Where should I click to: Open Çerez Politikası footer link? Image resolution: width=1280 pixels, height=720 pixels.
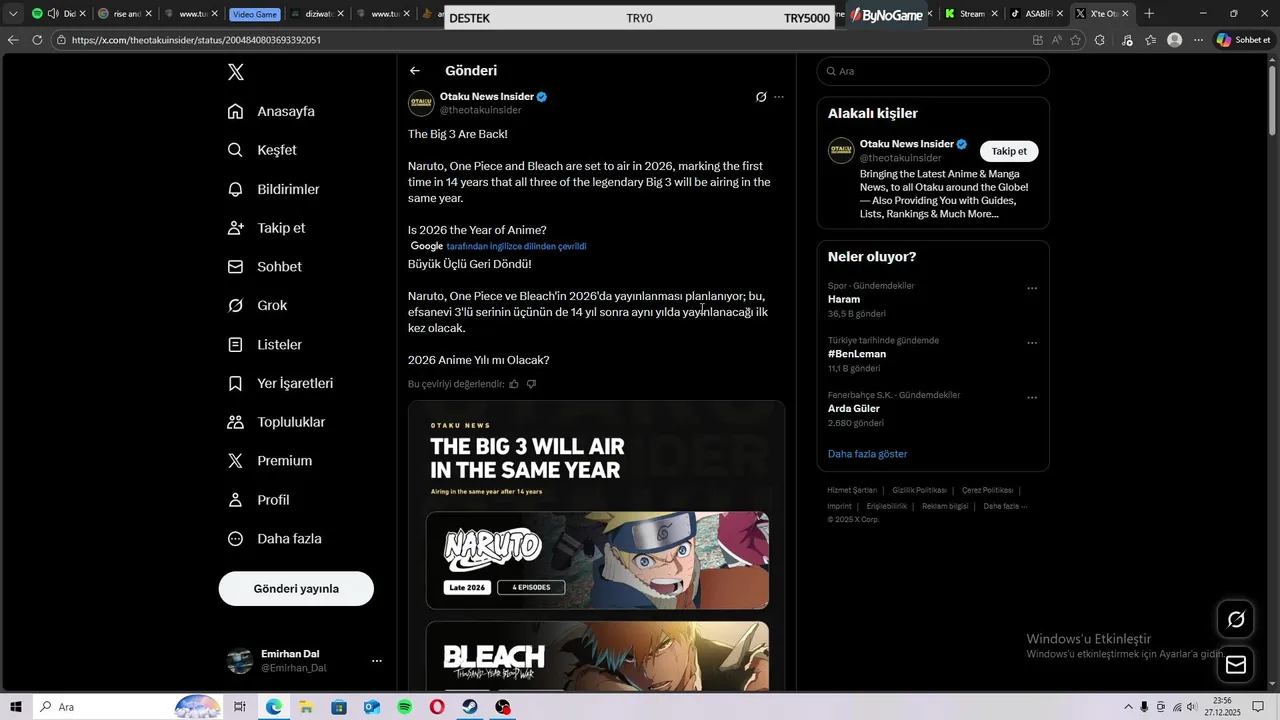click(x=987, y=490)
